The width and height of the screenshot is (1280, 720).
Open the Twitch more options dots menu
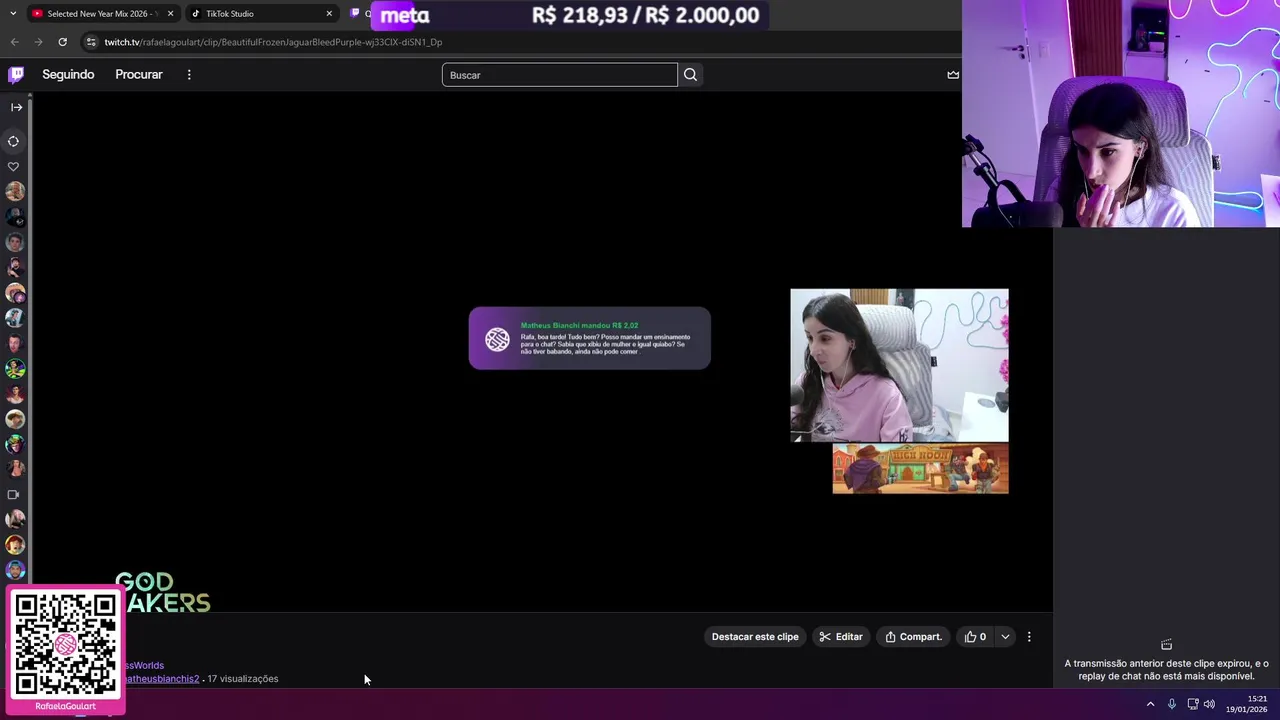point(189,75)
